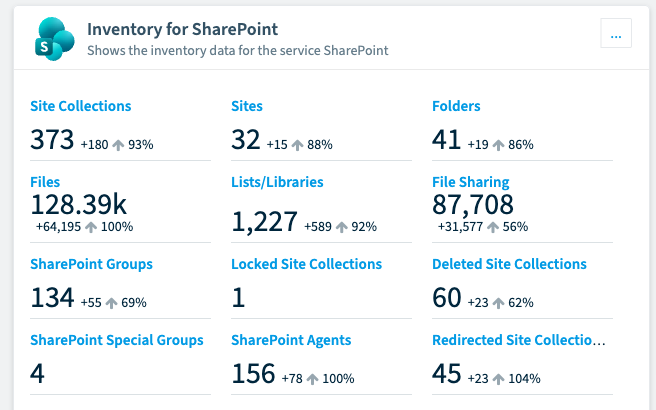
Task: Click the Deleted Site Collections count 60
Action: pyautogui.click(x=447, y=297)
